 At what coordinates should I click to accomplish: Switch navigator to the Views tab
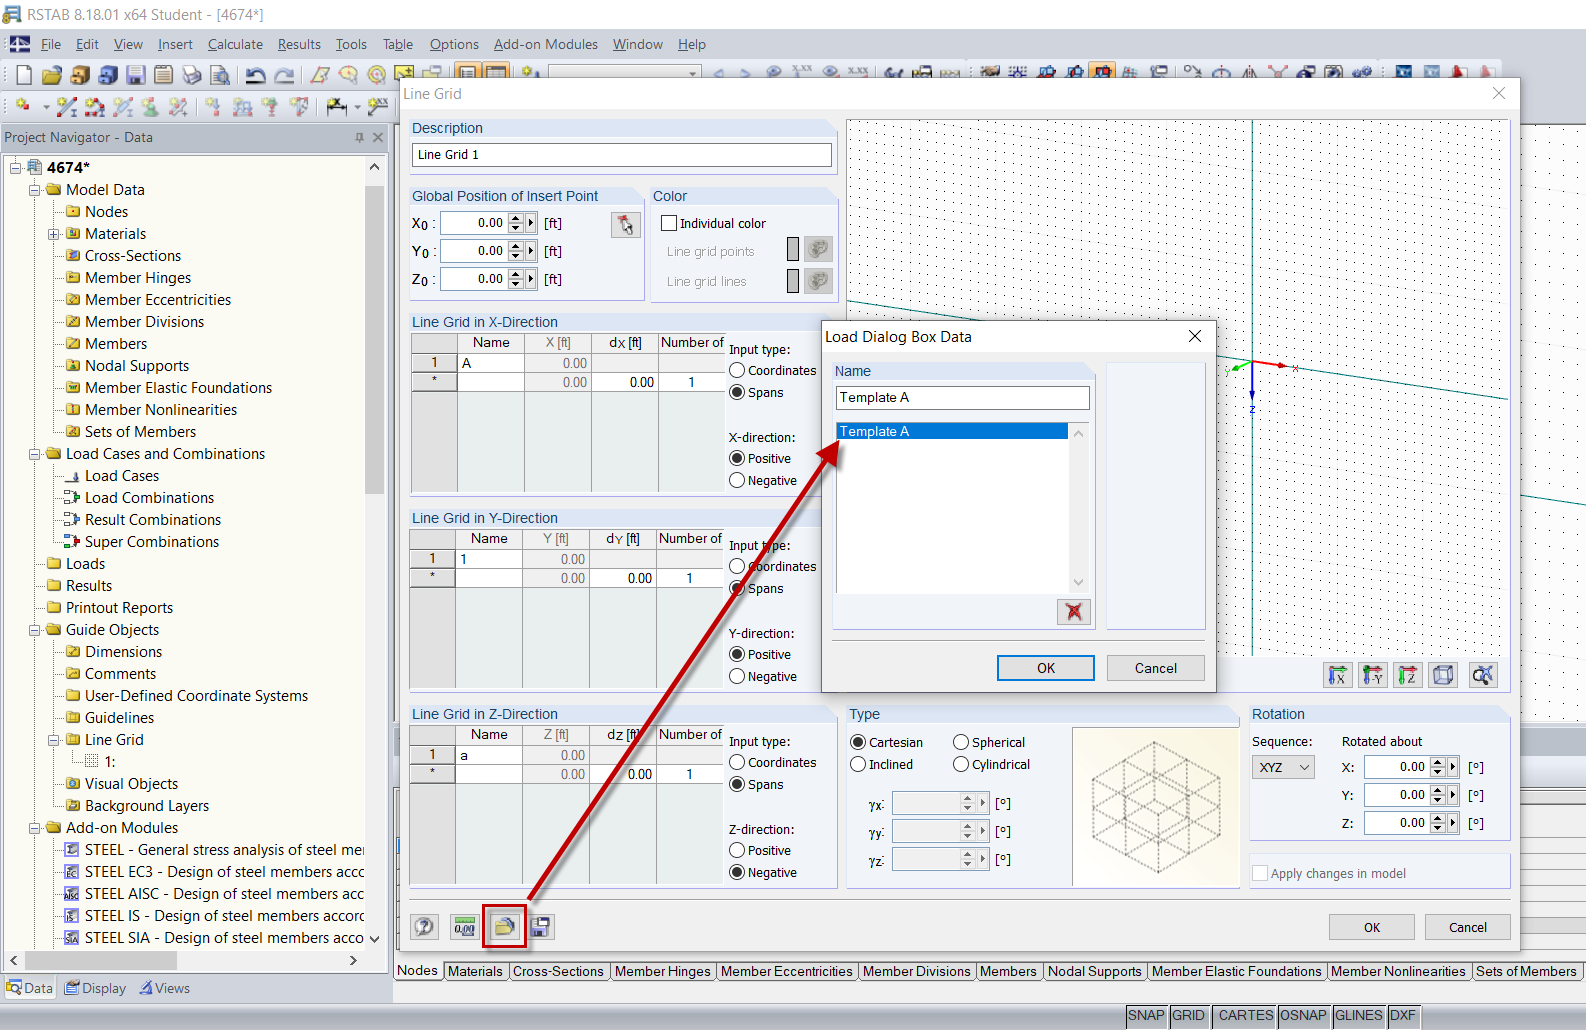(x=165, y=988)
